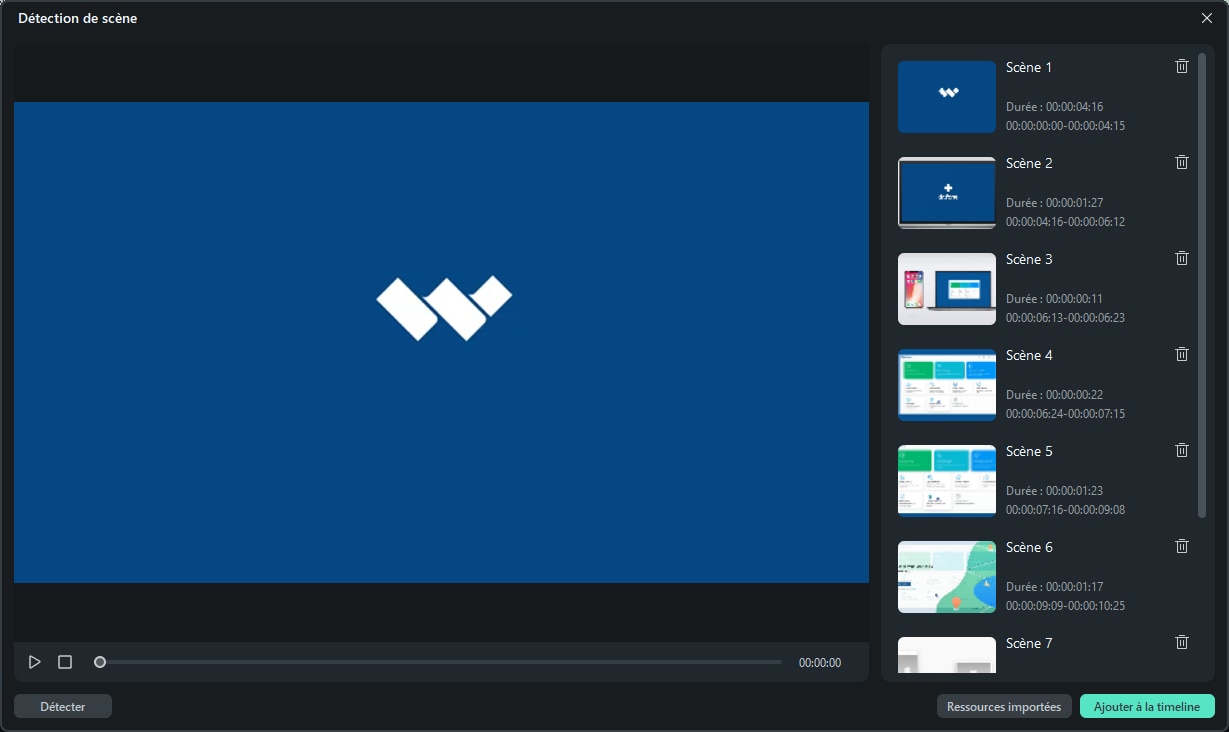Click the "Scène 1" label
This screenshot has width=1229, height=732.
pyautogui.click(x=1029, y=67)
